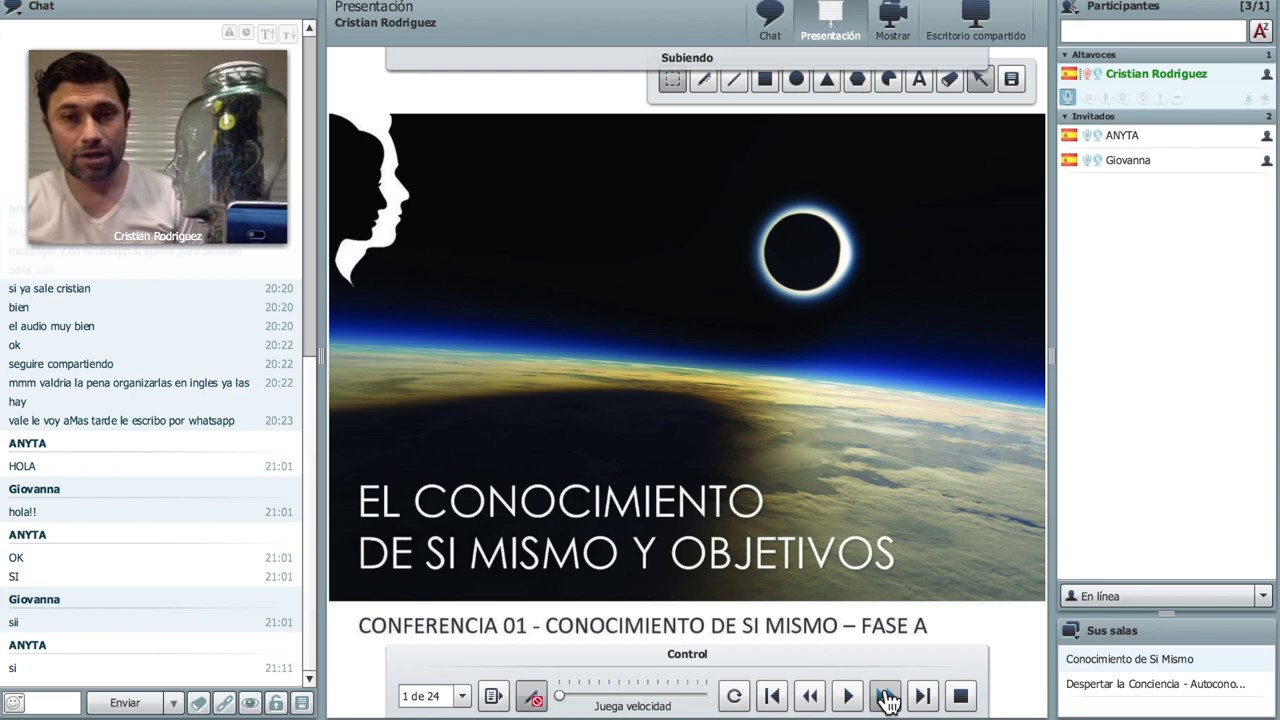Screen dimensions: 1280x720
Task: Open the emoticon picker in chat
Action: point(13,703)
